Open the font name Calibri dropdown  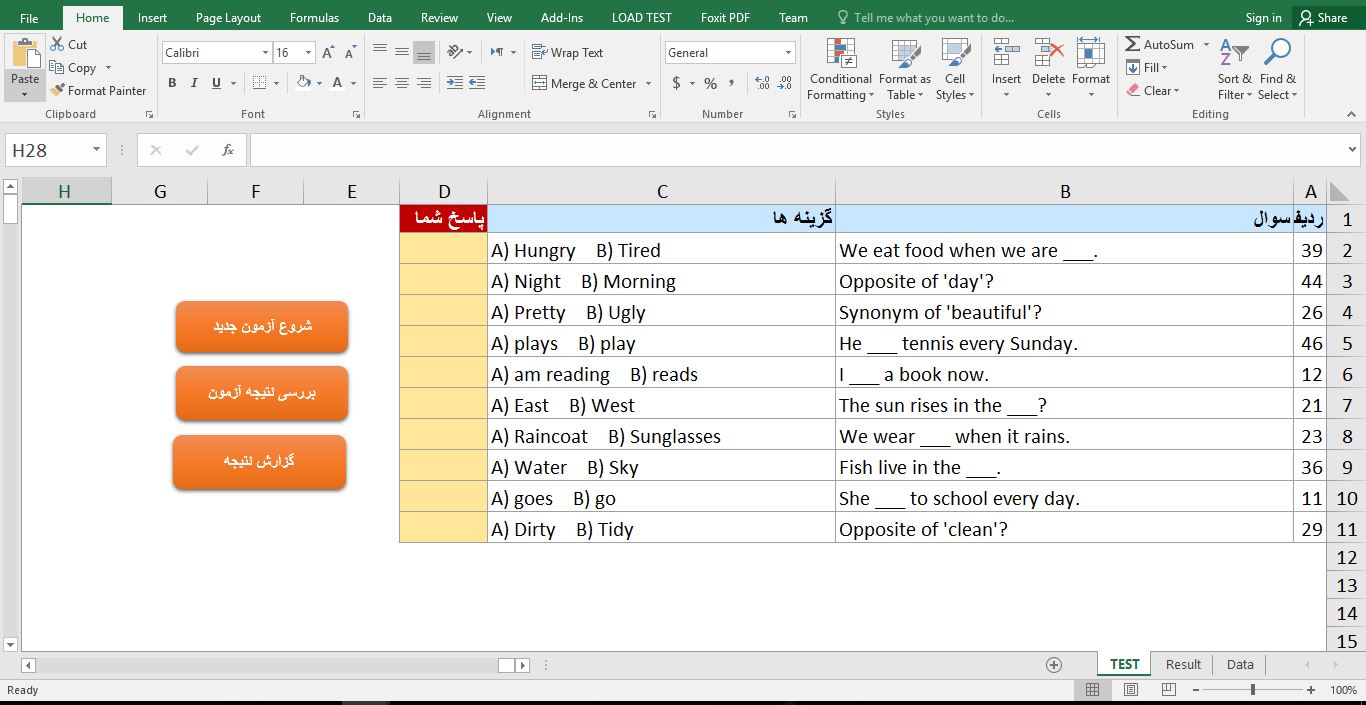[265, 53]
